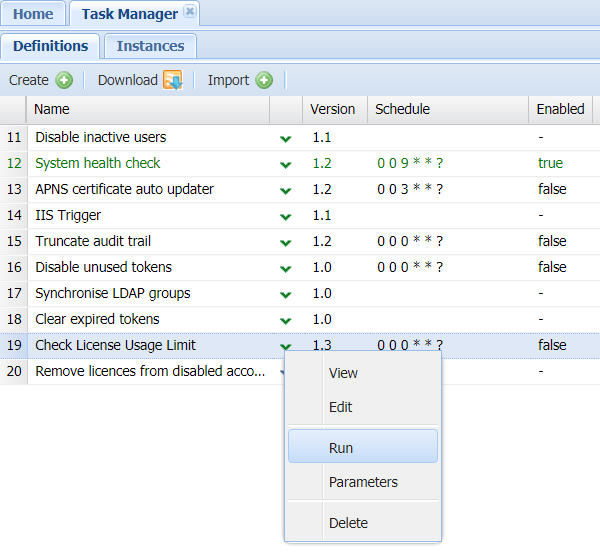The height and width of the screenshot is (552, 600).
Task: Choose Delete from the context menu
Action: pos(348,523)
